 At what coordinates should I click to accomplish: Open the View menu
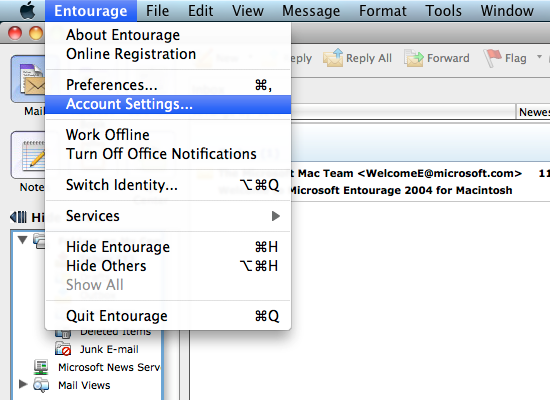click(248, 11)
